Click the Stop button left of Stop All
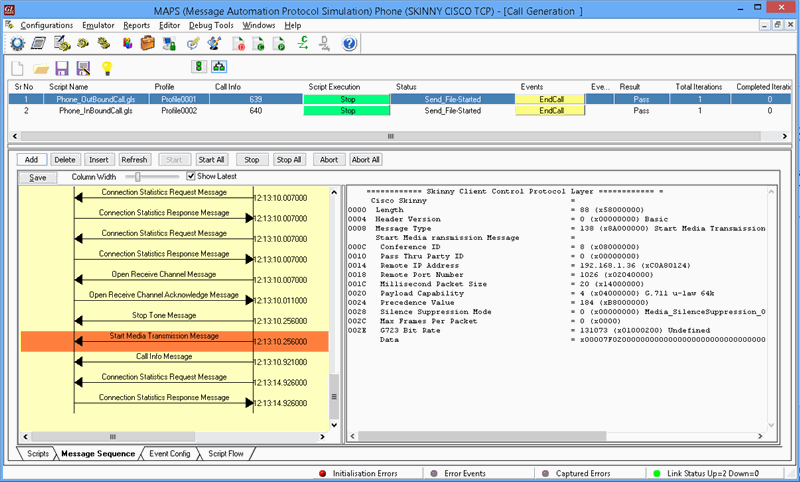Screen dimensions: 800x482 [252, 160]
